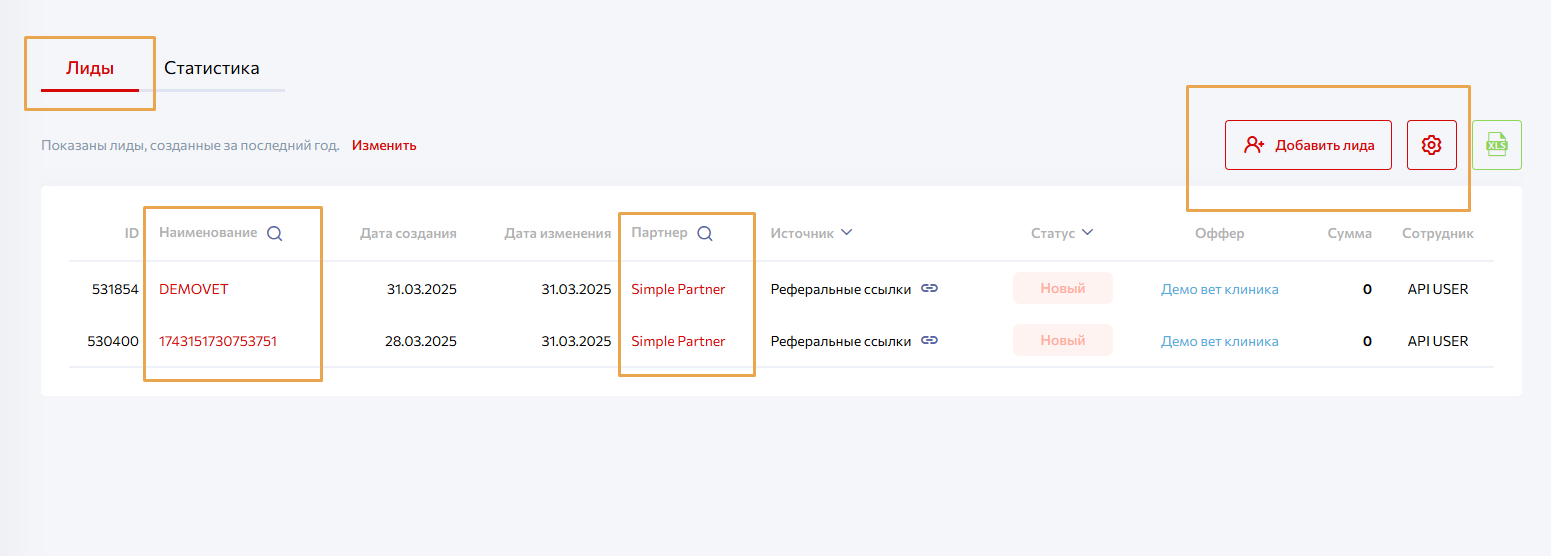Open Демо вет клиника offer in first row
This screenshot has height=556, width=1551.
1219,289
